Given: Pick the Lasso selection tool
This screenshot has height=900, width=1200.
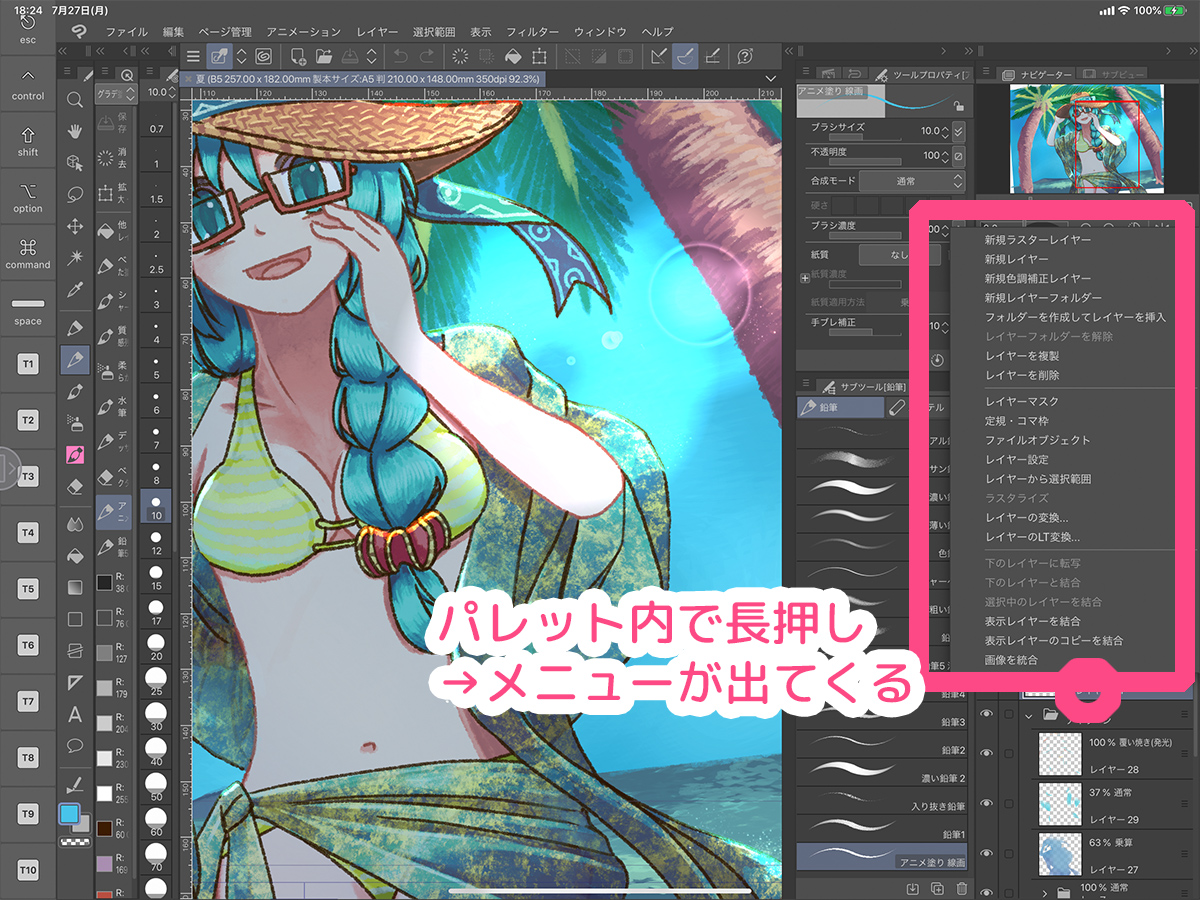Looking at the screenshot, I should (x=74, y=194).
